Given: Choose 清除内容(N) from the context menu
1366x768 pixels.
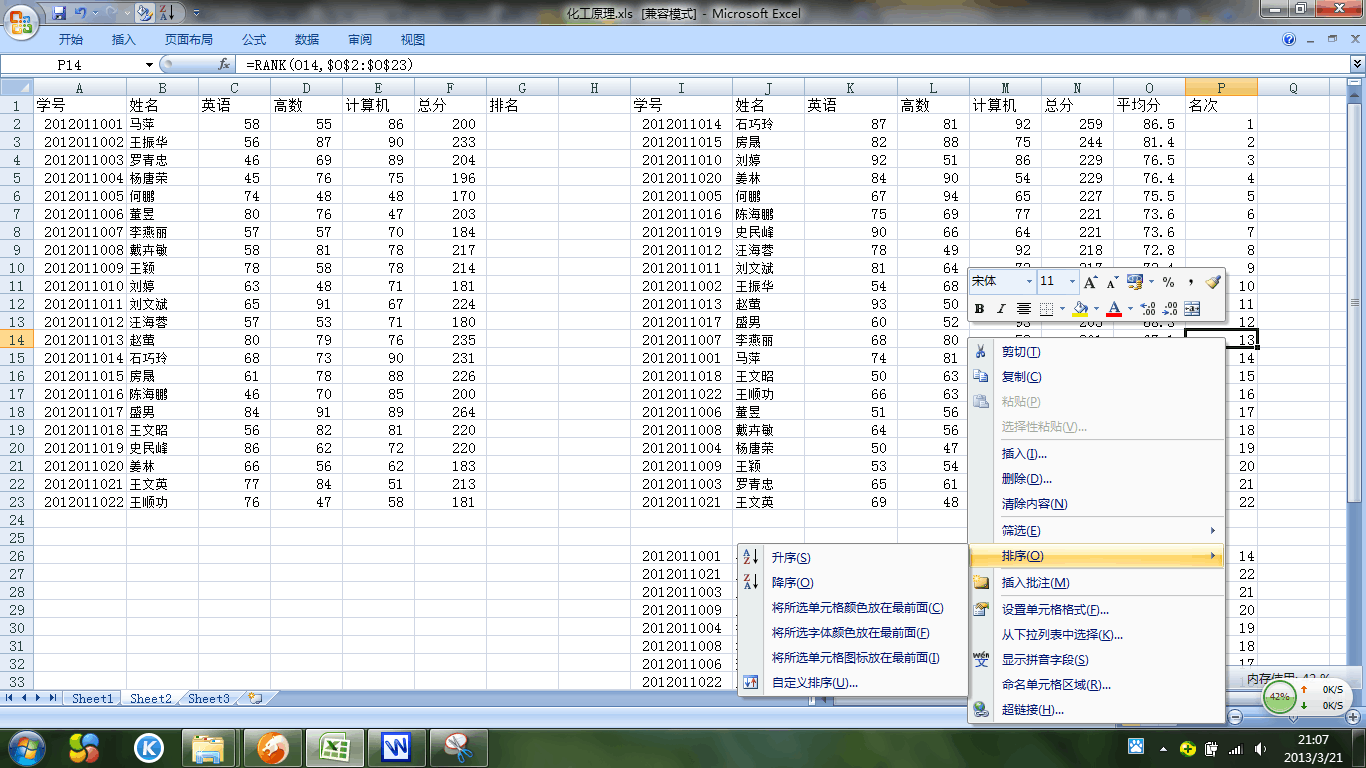Looking at the screenshot, I should [1096, 504].
